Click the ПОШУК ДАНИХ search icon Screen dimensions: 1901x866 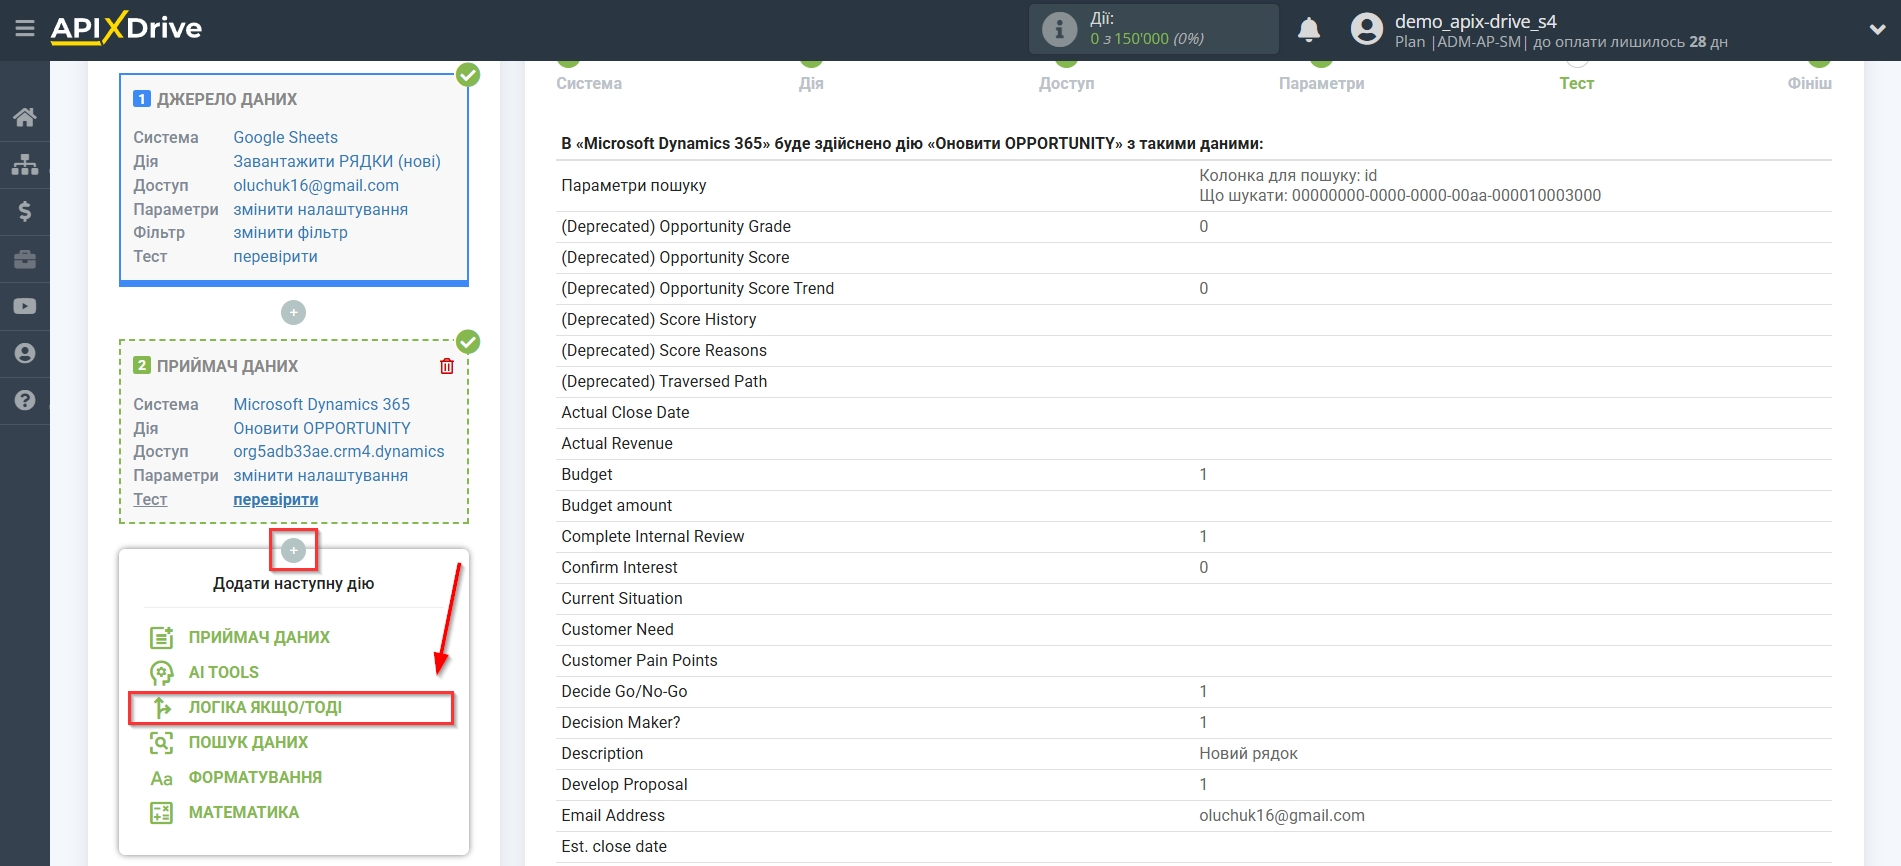tap(161, 742)
